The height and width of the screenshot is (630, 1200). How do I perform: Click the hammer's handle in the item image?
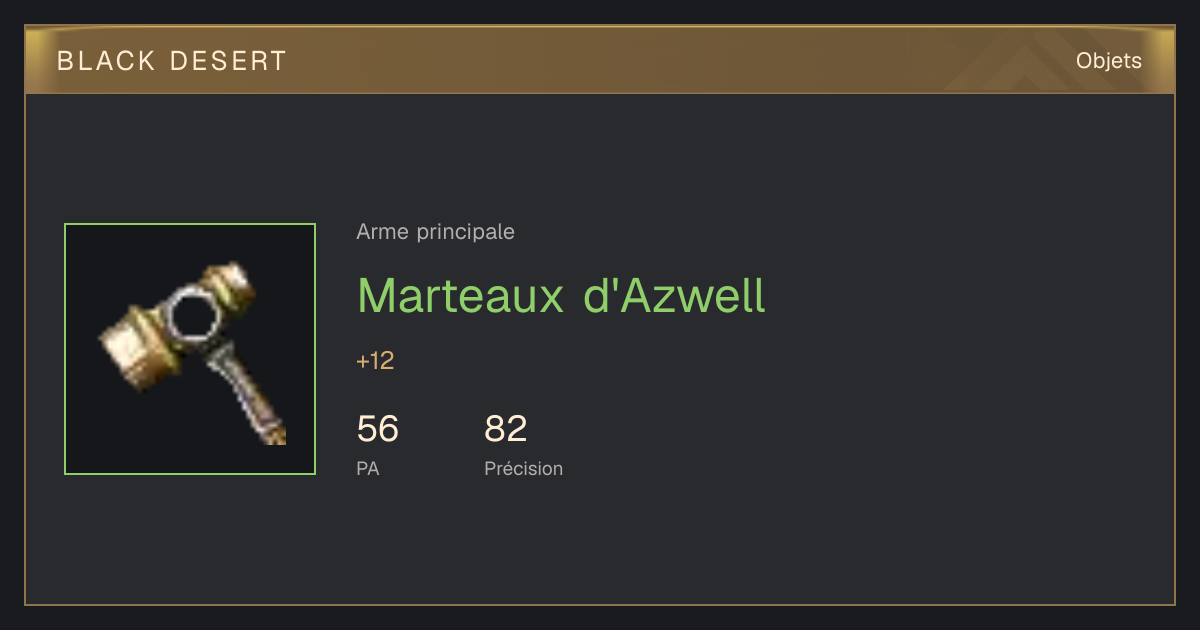click(248, 395)
